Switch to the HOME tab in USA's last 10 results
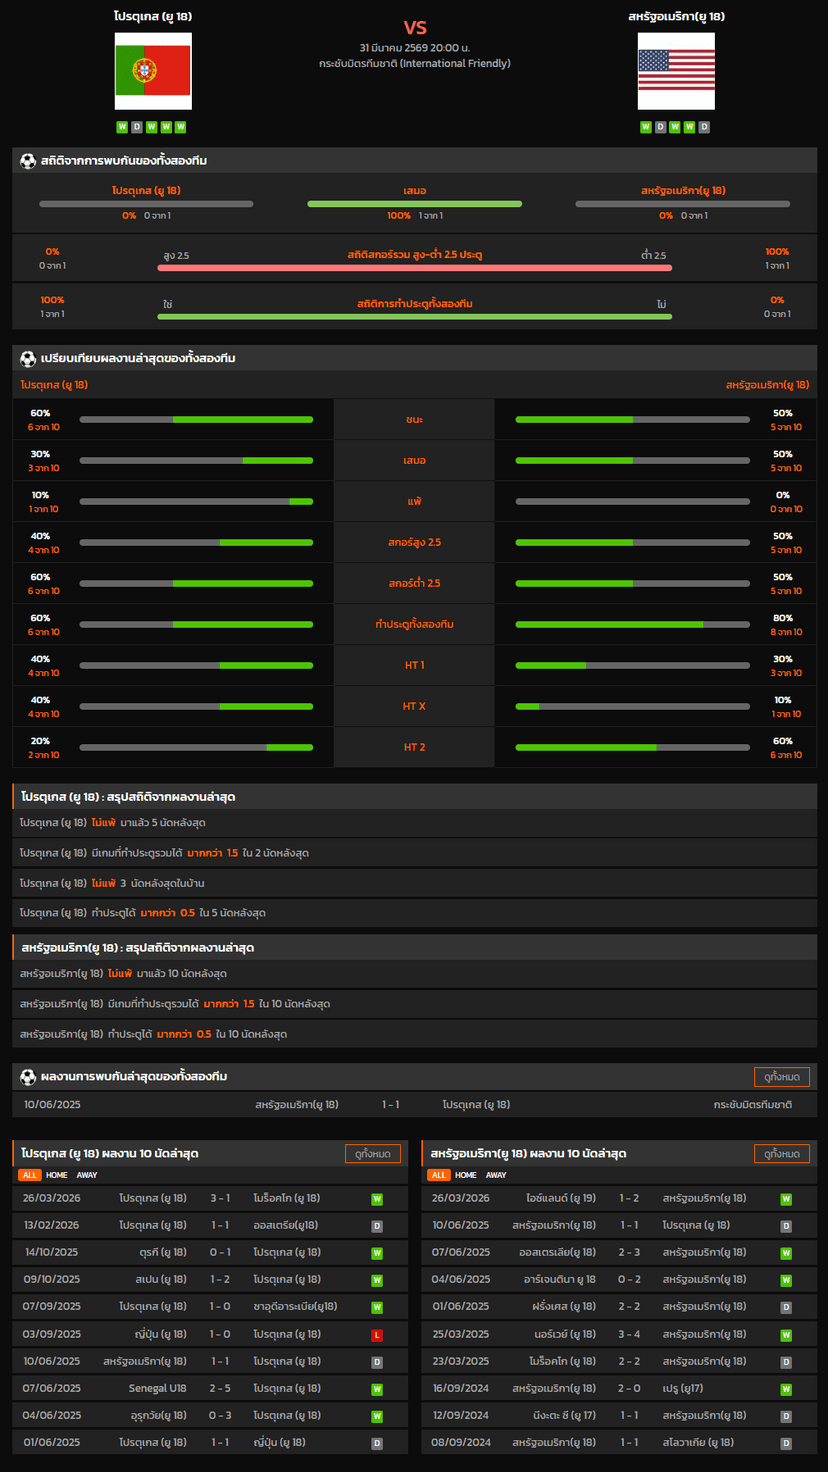 (466, 1175)
